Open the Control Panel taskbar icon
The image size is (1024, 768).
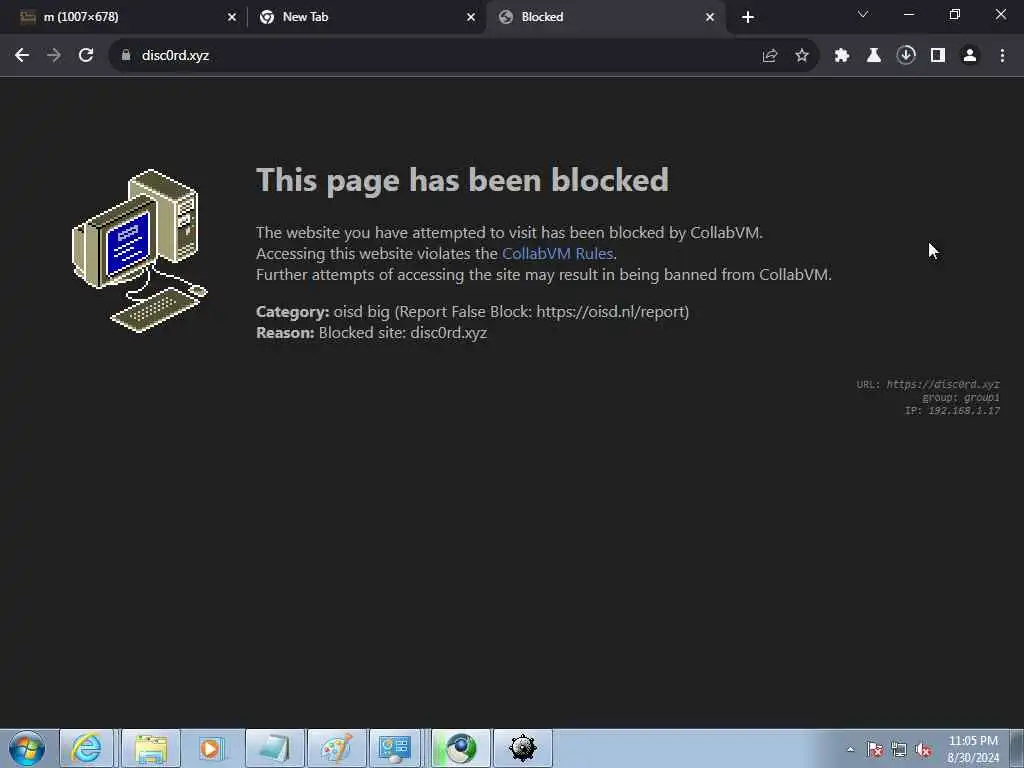[395, 748]
